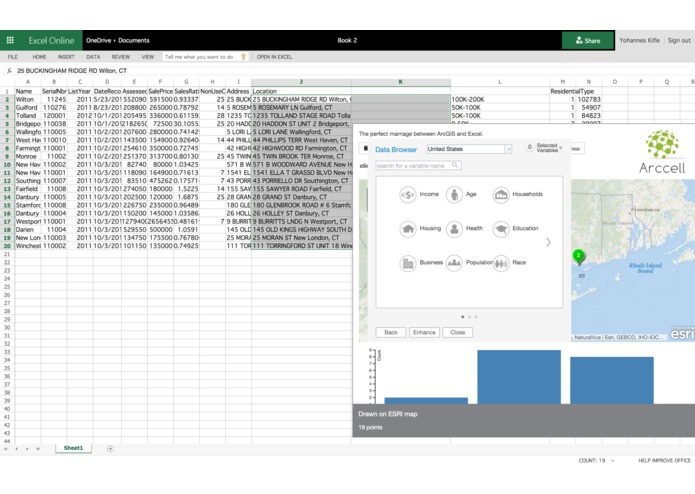Click the Back button
The height and width of the screenshot is (494, 695).
(390, 332)
